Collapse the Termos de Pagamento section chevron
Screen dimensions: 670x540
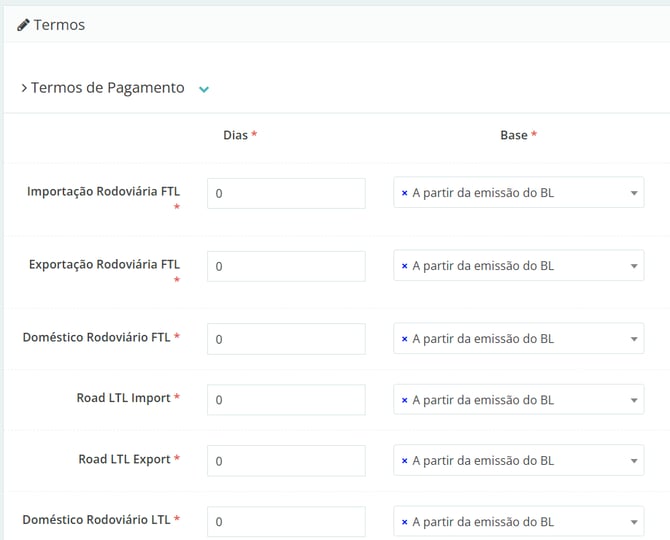(204, 89)
